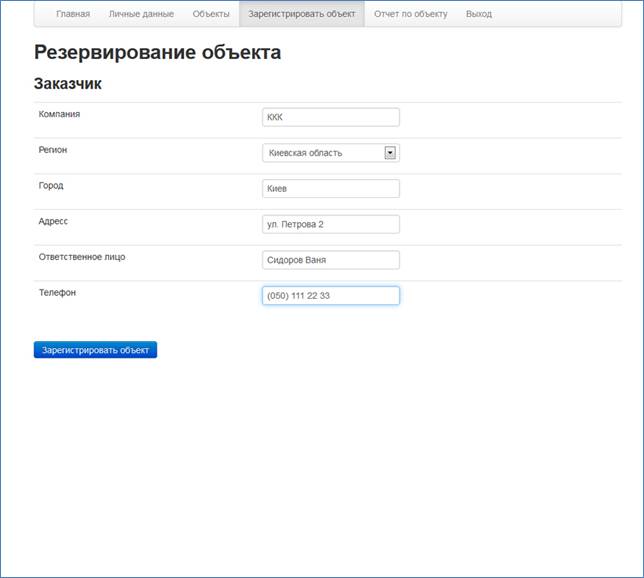Go to Личные данные tab
Viewport: 644px width, 578px height.
coord(141,14)
